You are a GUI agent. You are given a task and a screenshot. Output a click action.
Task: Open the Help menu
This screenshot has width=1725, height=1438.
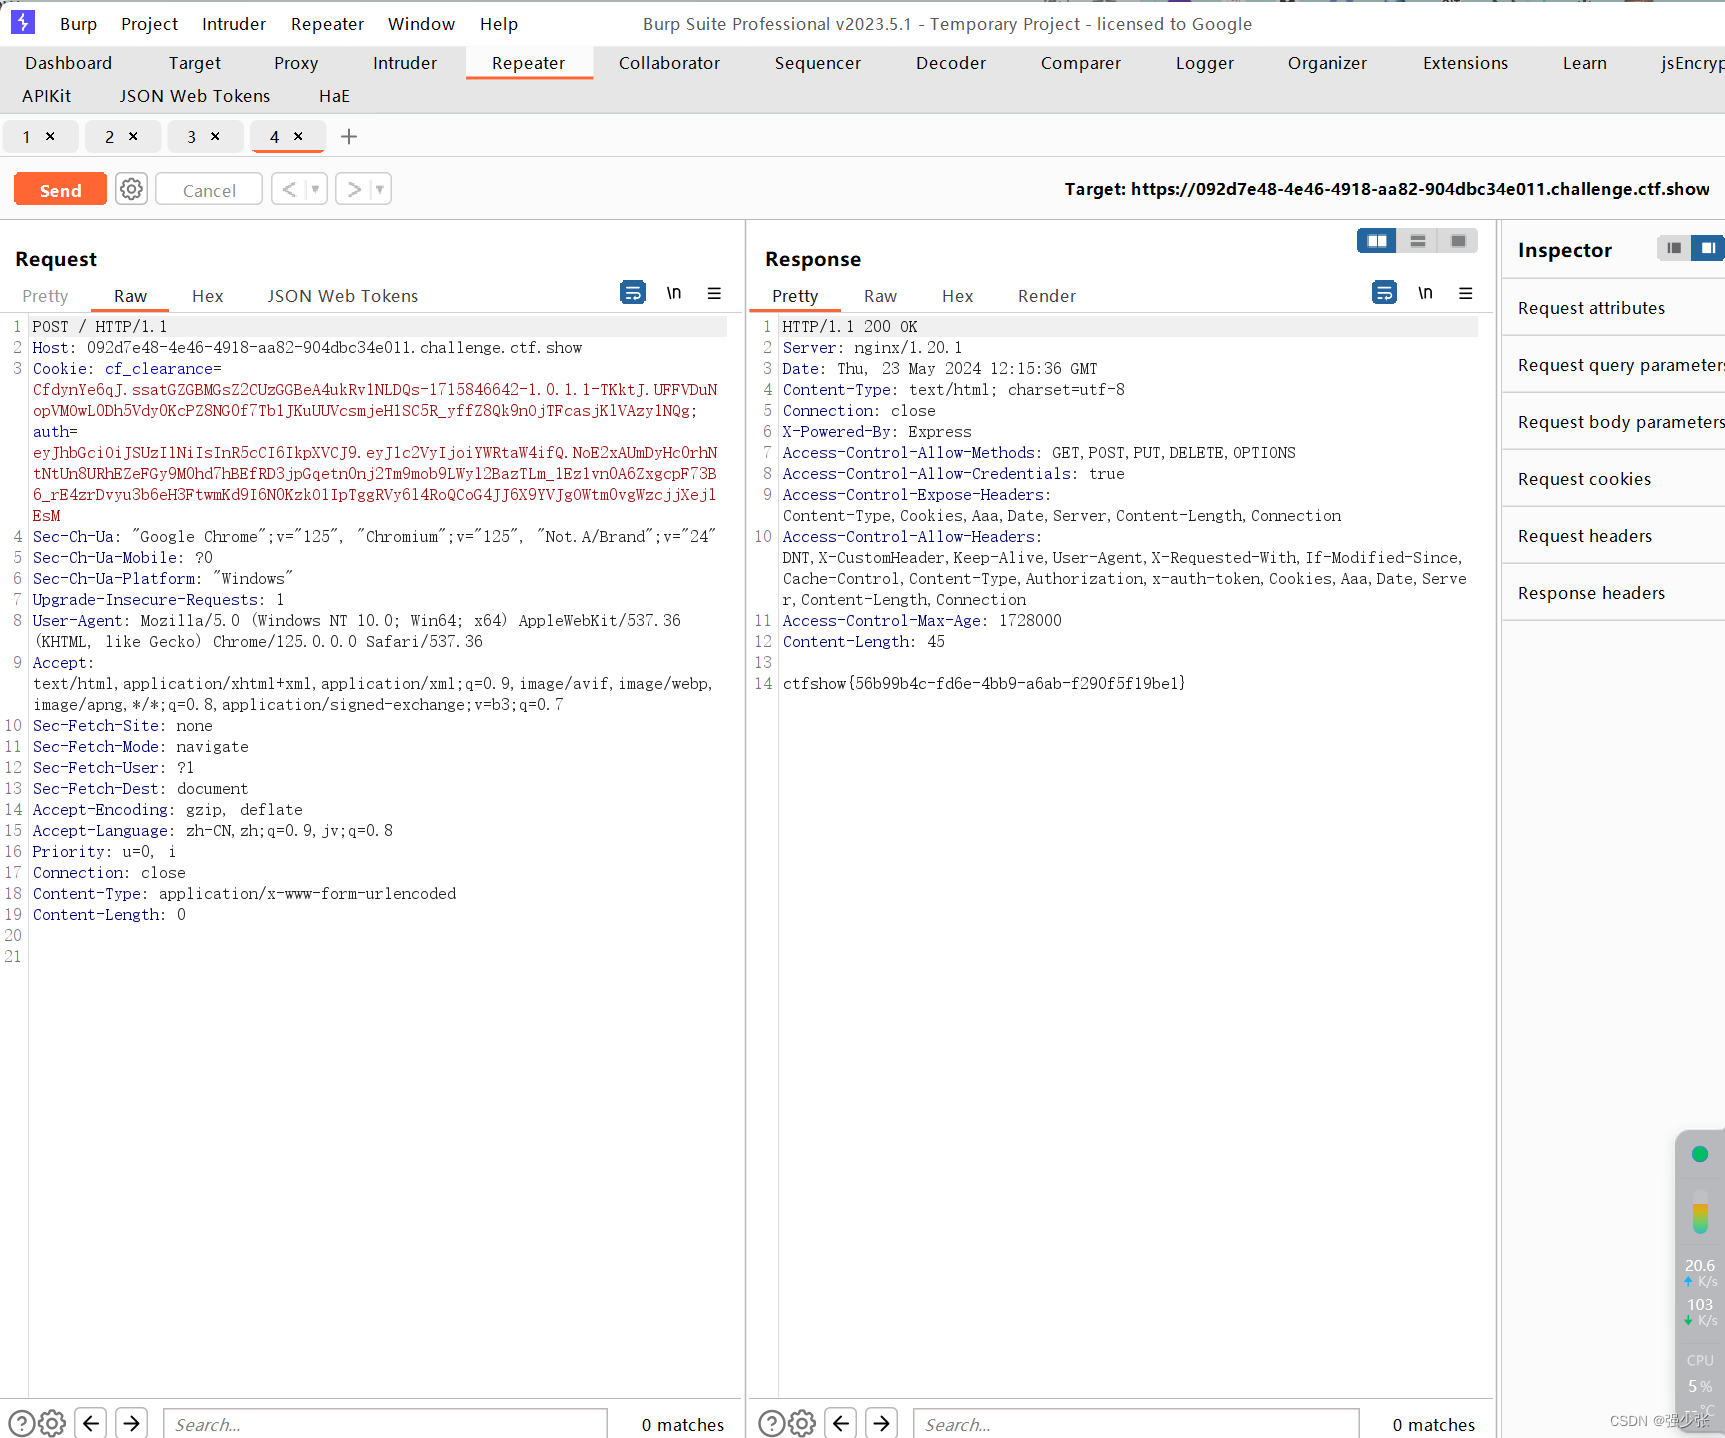click(498, 24)
